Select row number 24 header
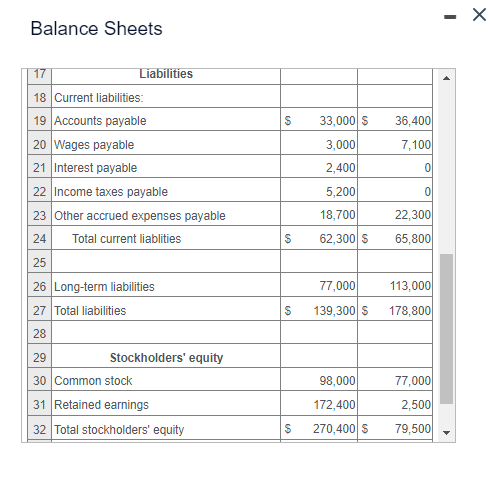The height and width of the screenshot is (485, 491). click(39, 238)
